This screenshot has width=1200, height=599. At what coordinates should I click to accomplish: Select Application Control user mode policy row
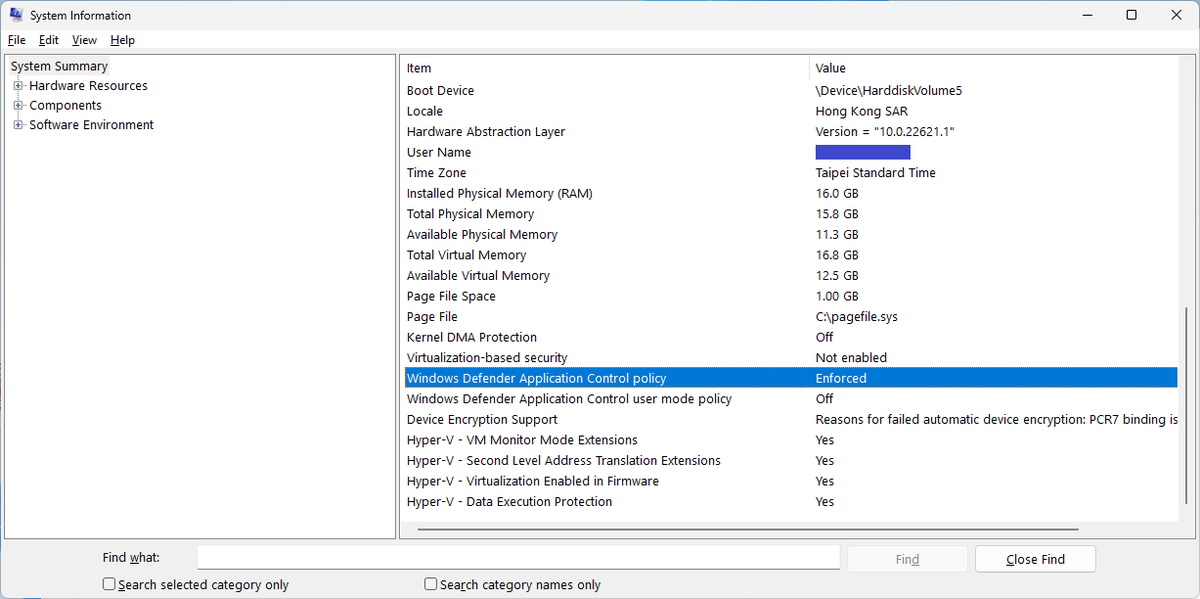[790, 399]
